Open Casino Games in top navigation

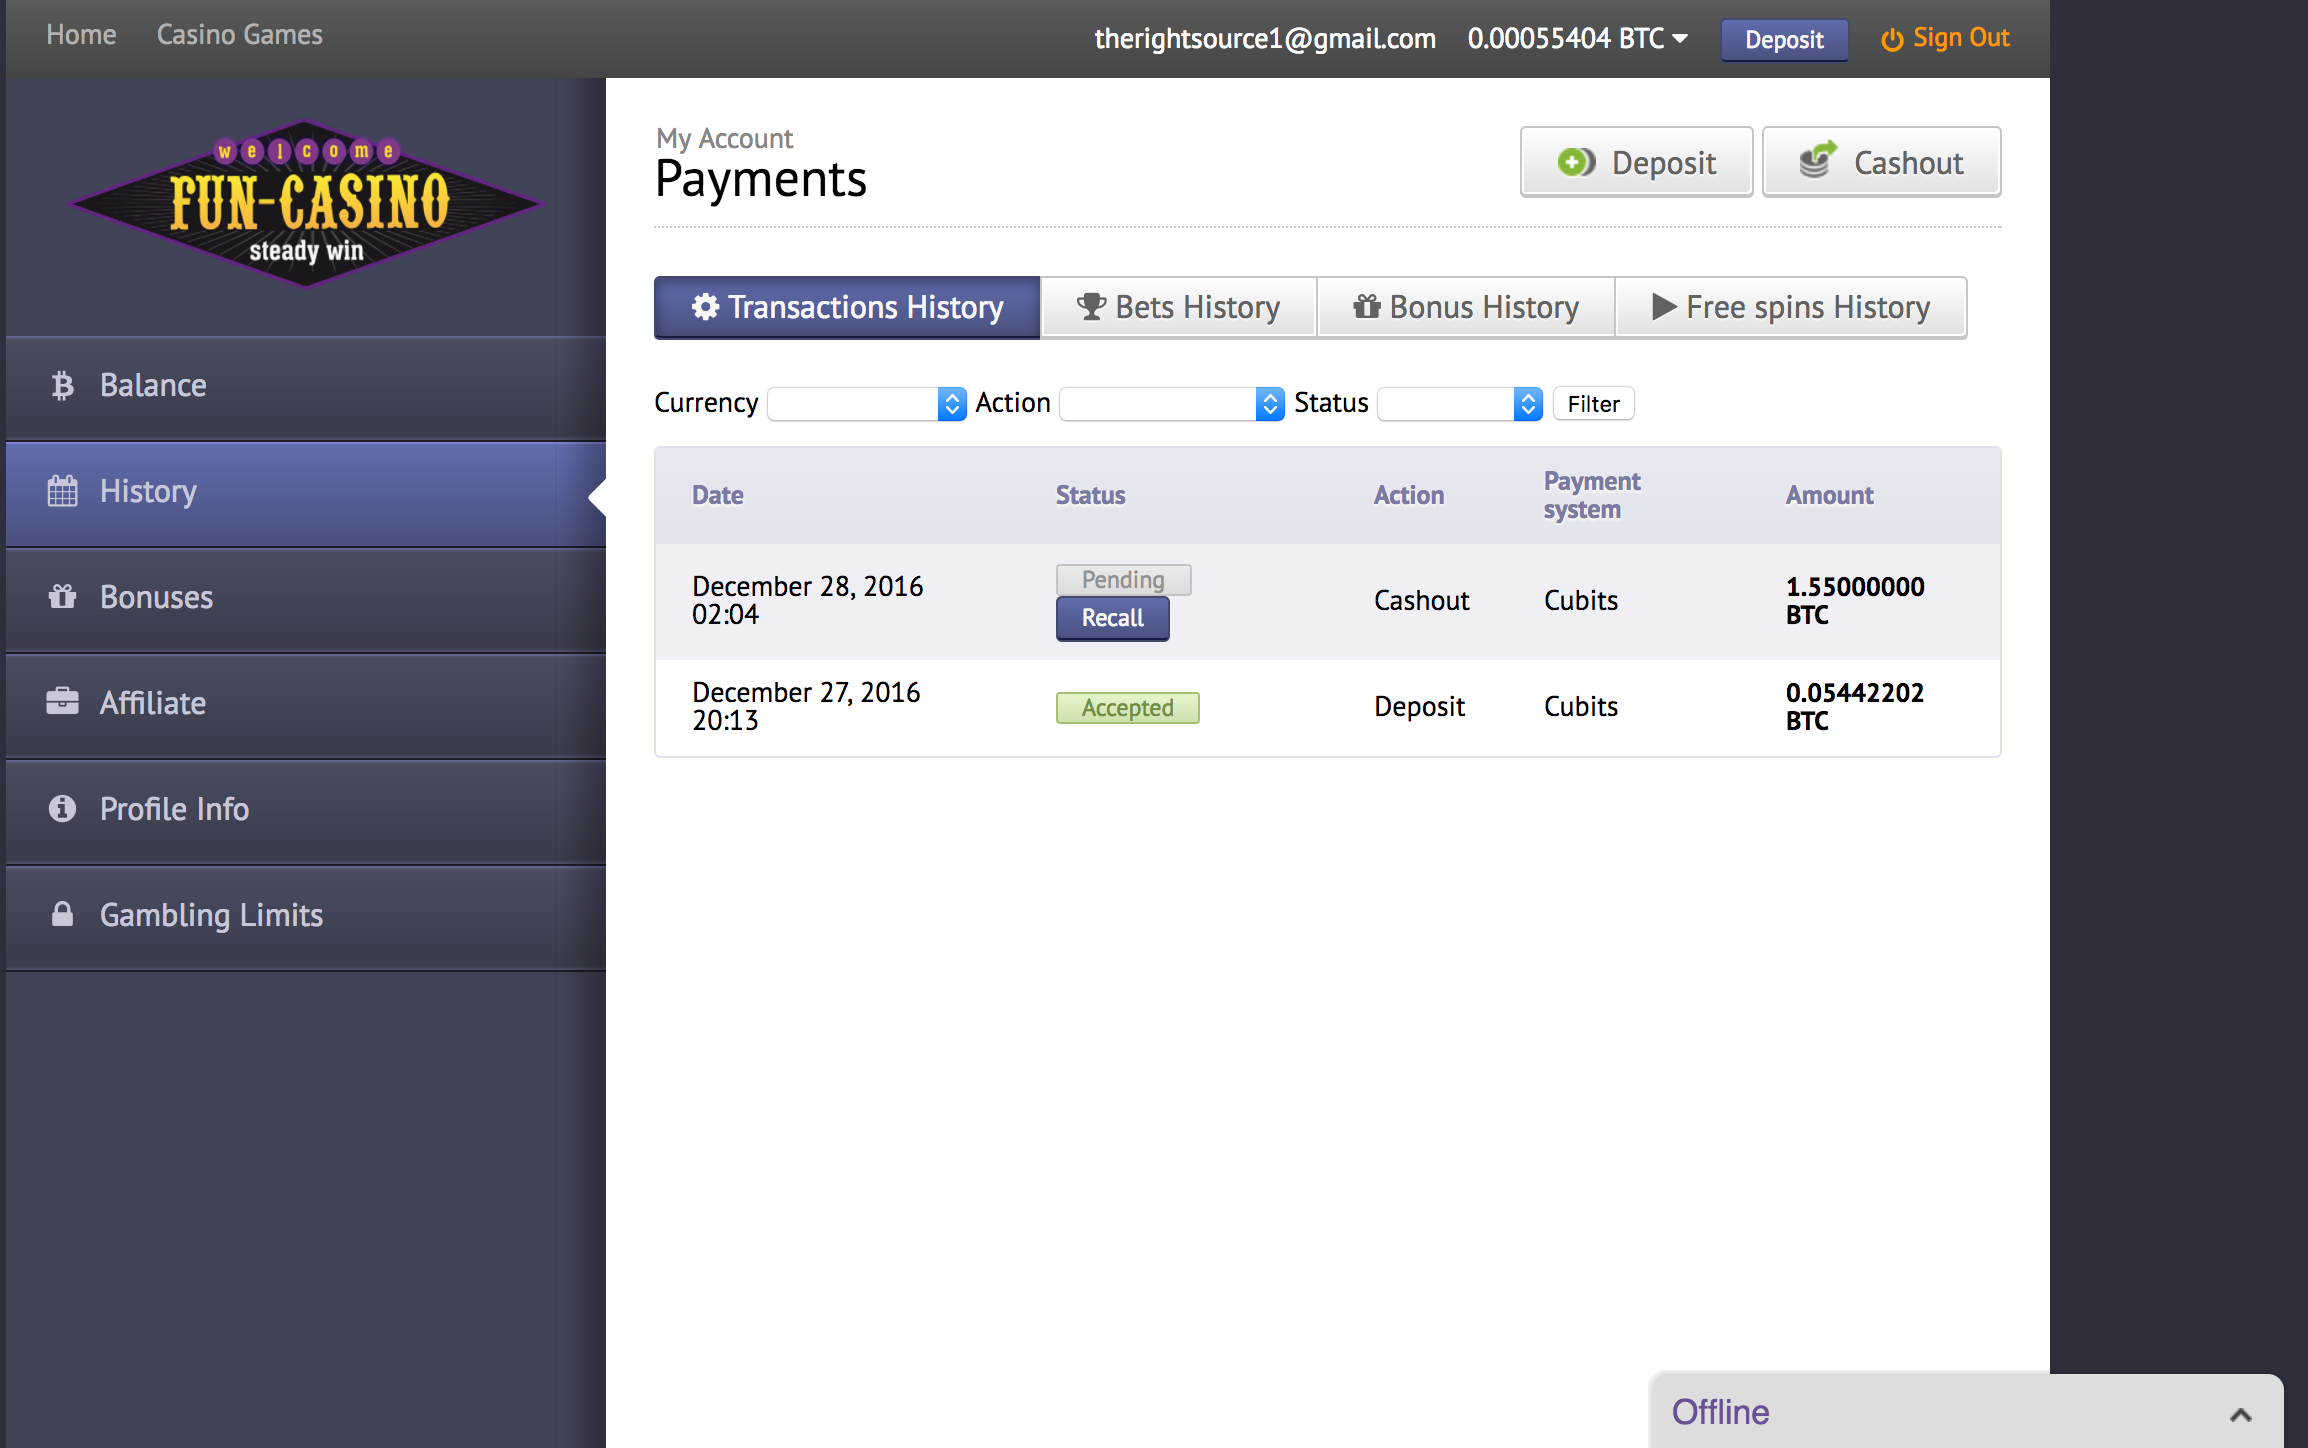point(240,35)
